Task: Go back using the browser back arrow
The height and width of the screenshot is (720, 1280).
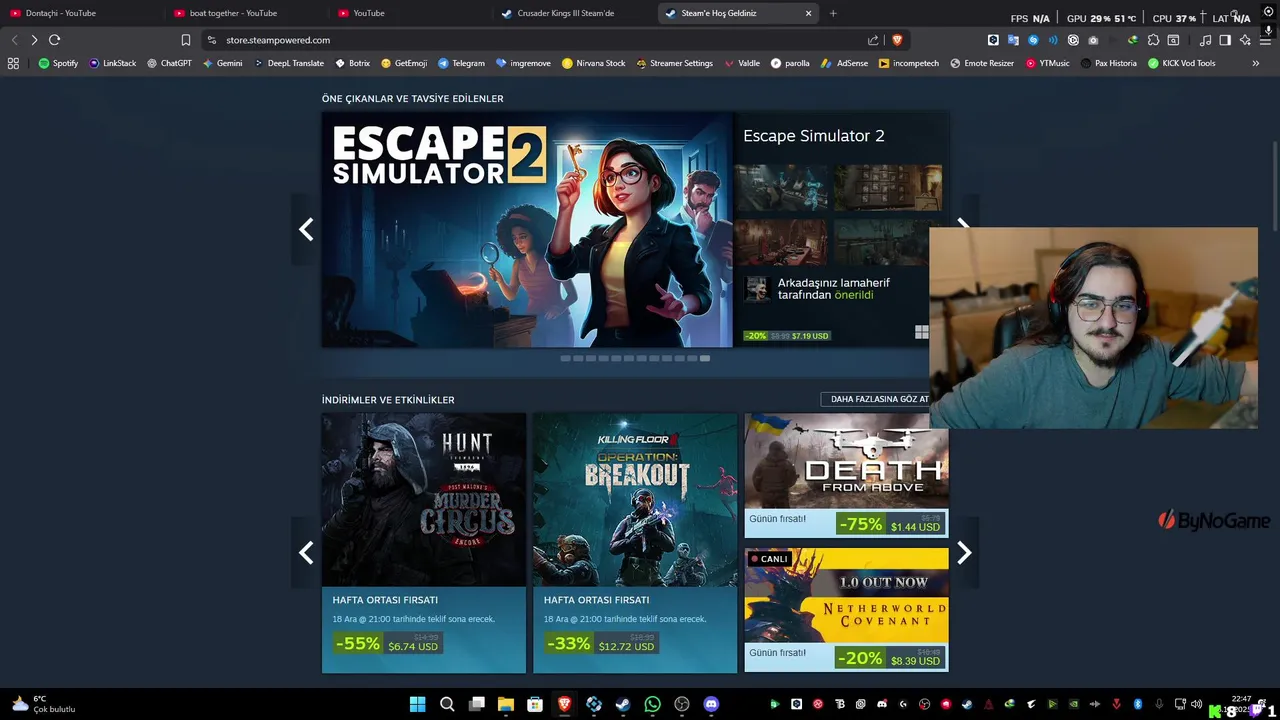Action: [x=14, y=40]
